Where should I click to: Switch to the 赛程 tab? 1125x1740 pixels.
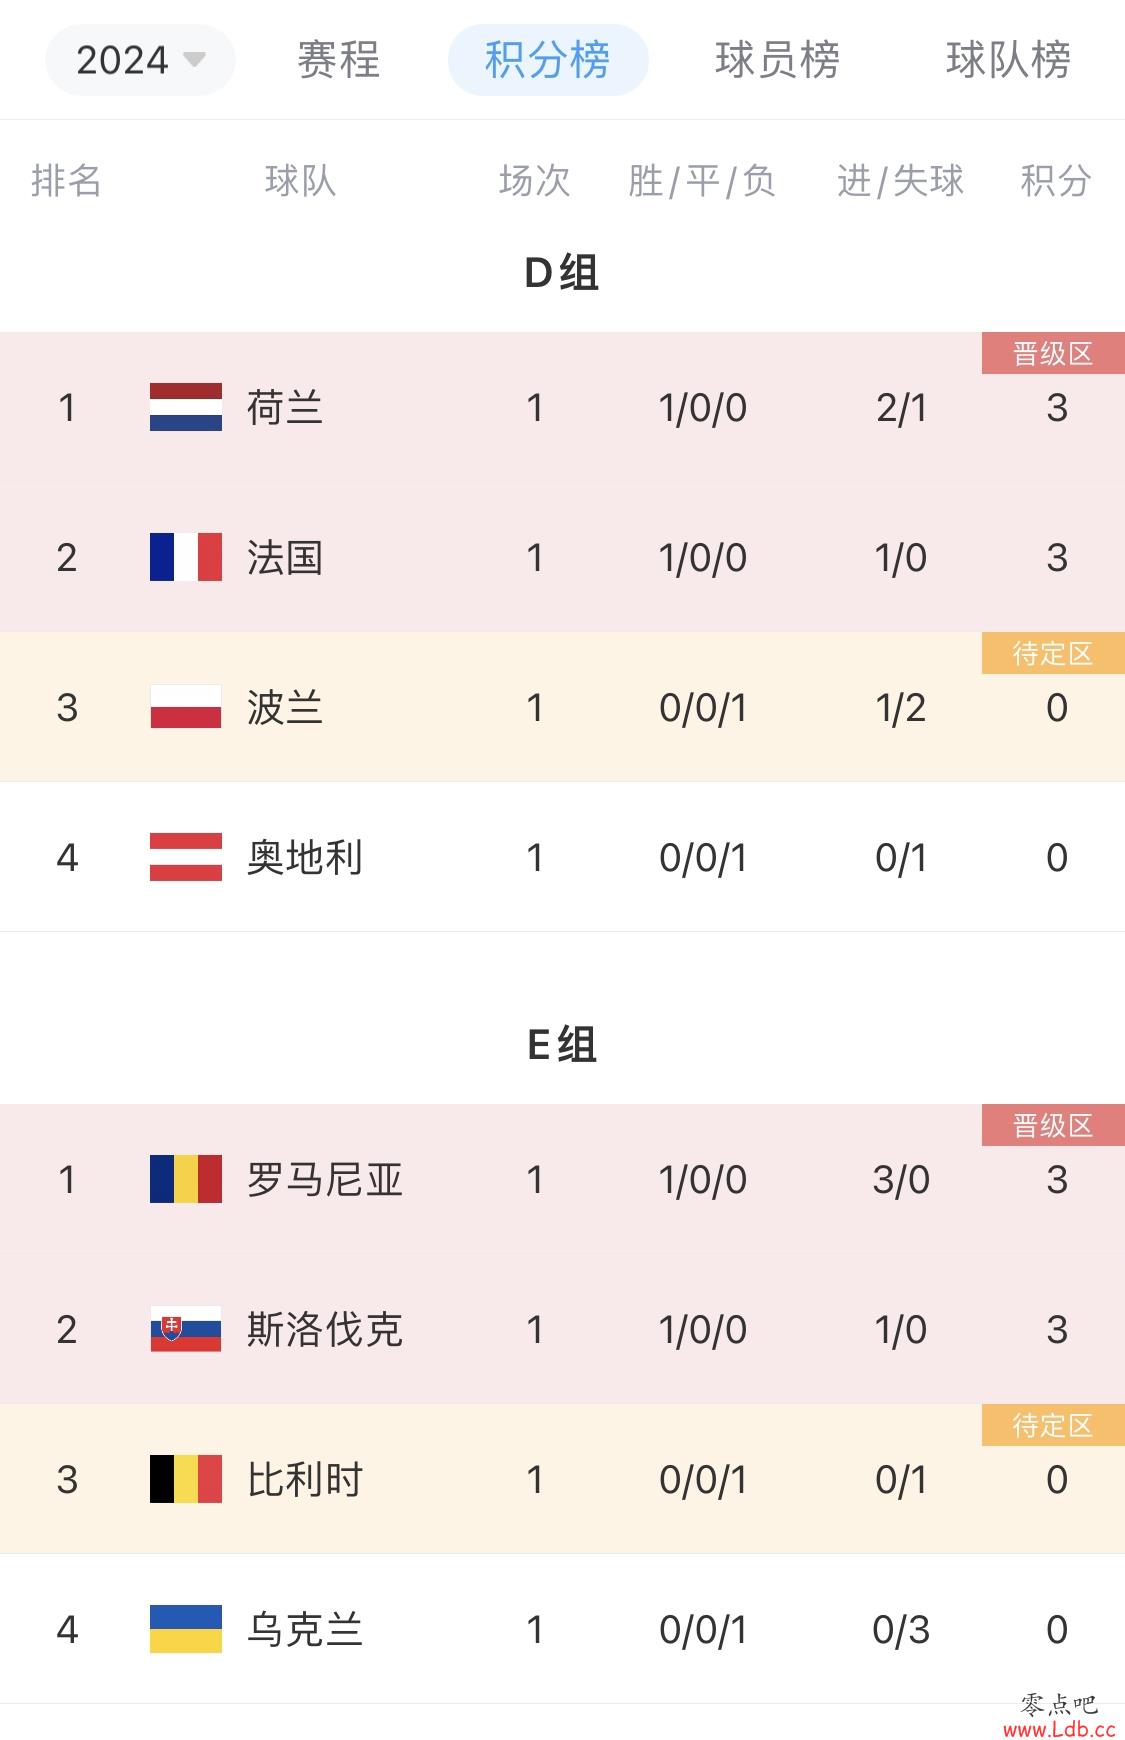(x=339, y=60)
